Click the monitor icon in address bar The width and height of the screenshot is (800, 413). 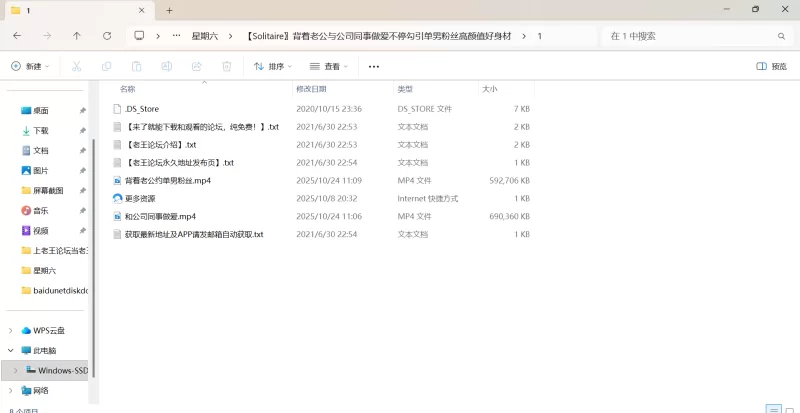(139, 36)
